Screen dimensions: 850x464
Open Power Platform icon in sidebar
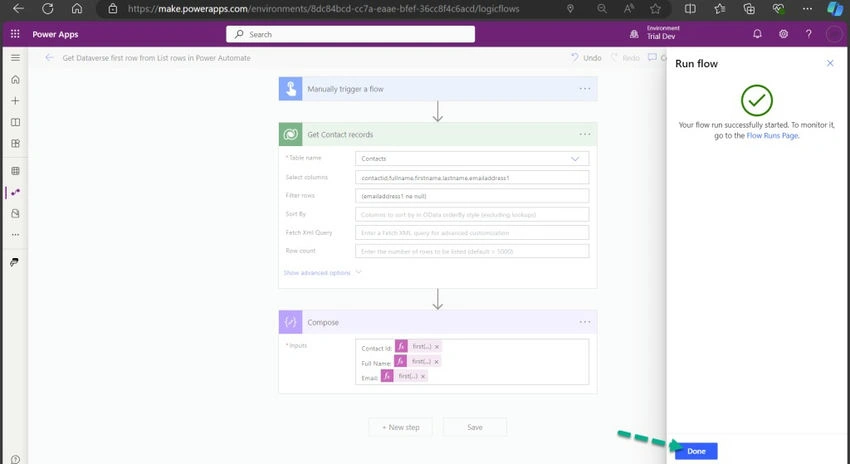tap(14, 262)
